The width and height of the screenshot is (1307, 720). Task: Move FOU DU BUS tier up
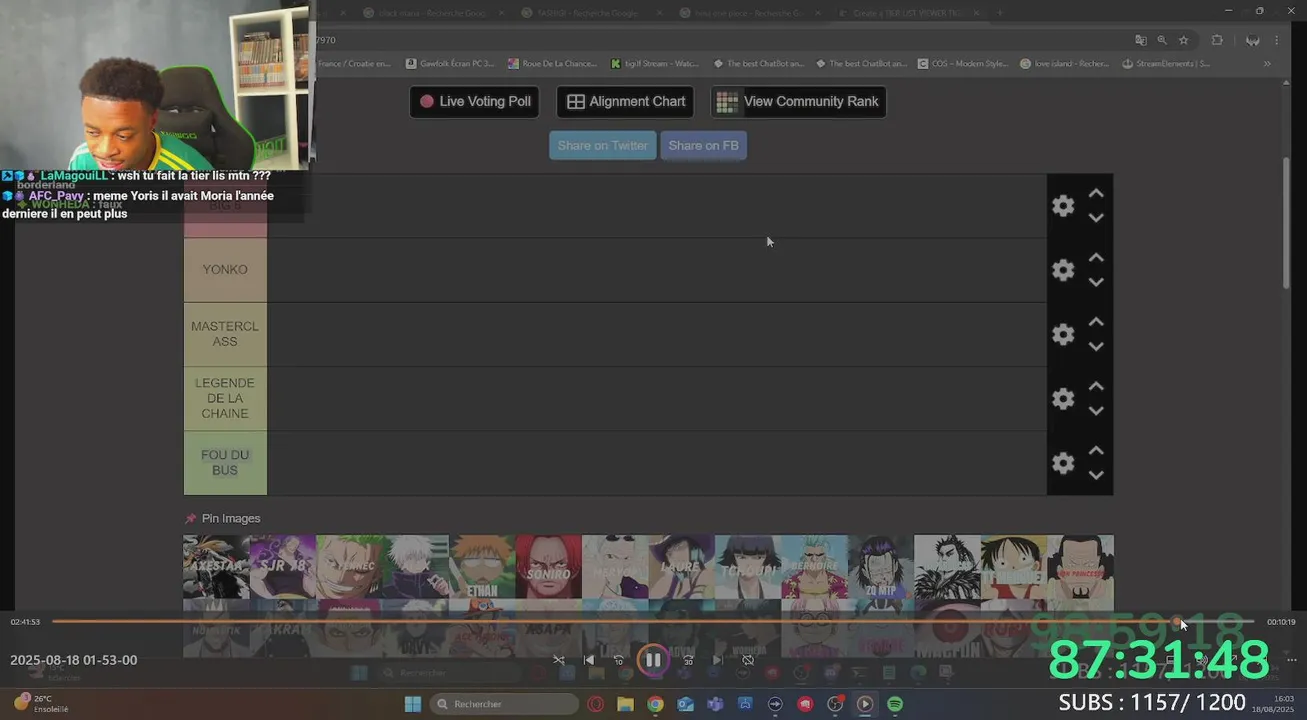pyautogui.click(x=1096, y=450)
